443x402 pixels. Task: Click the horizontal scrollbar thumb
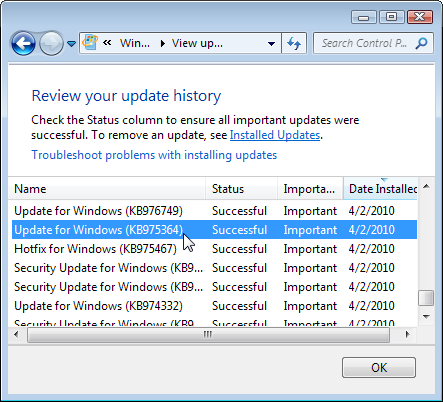[x=208, y=335]
